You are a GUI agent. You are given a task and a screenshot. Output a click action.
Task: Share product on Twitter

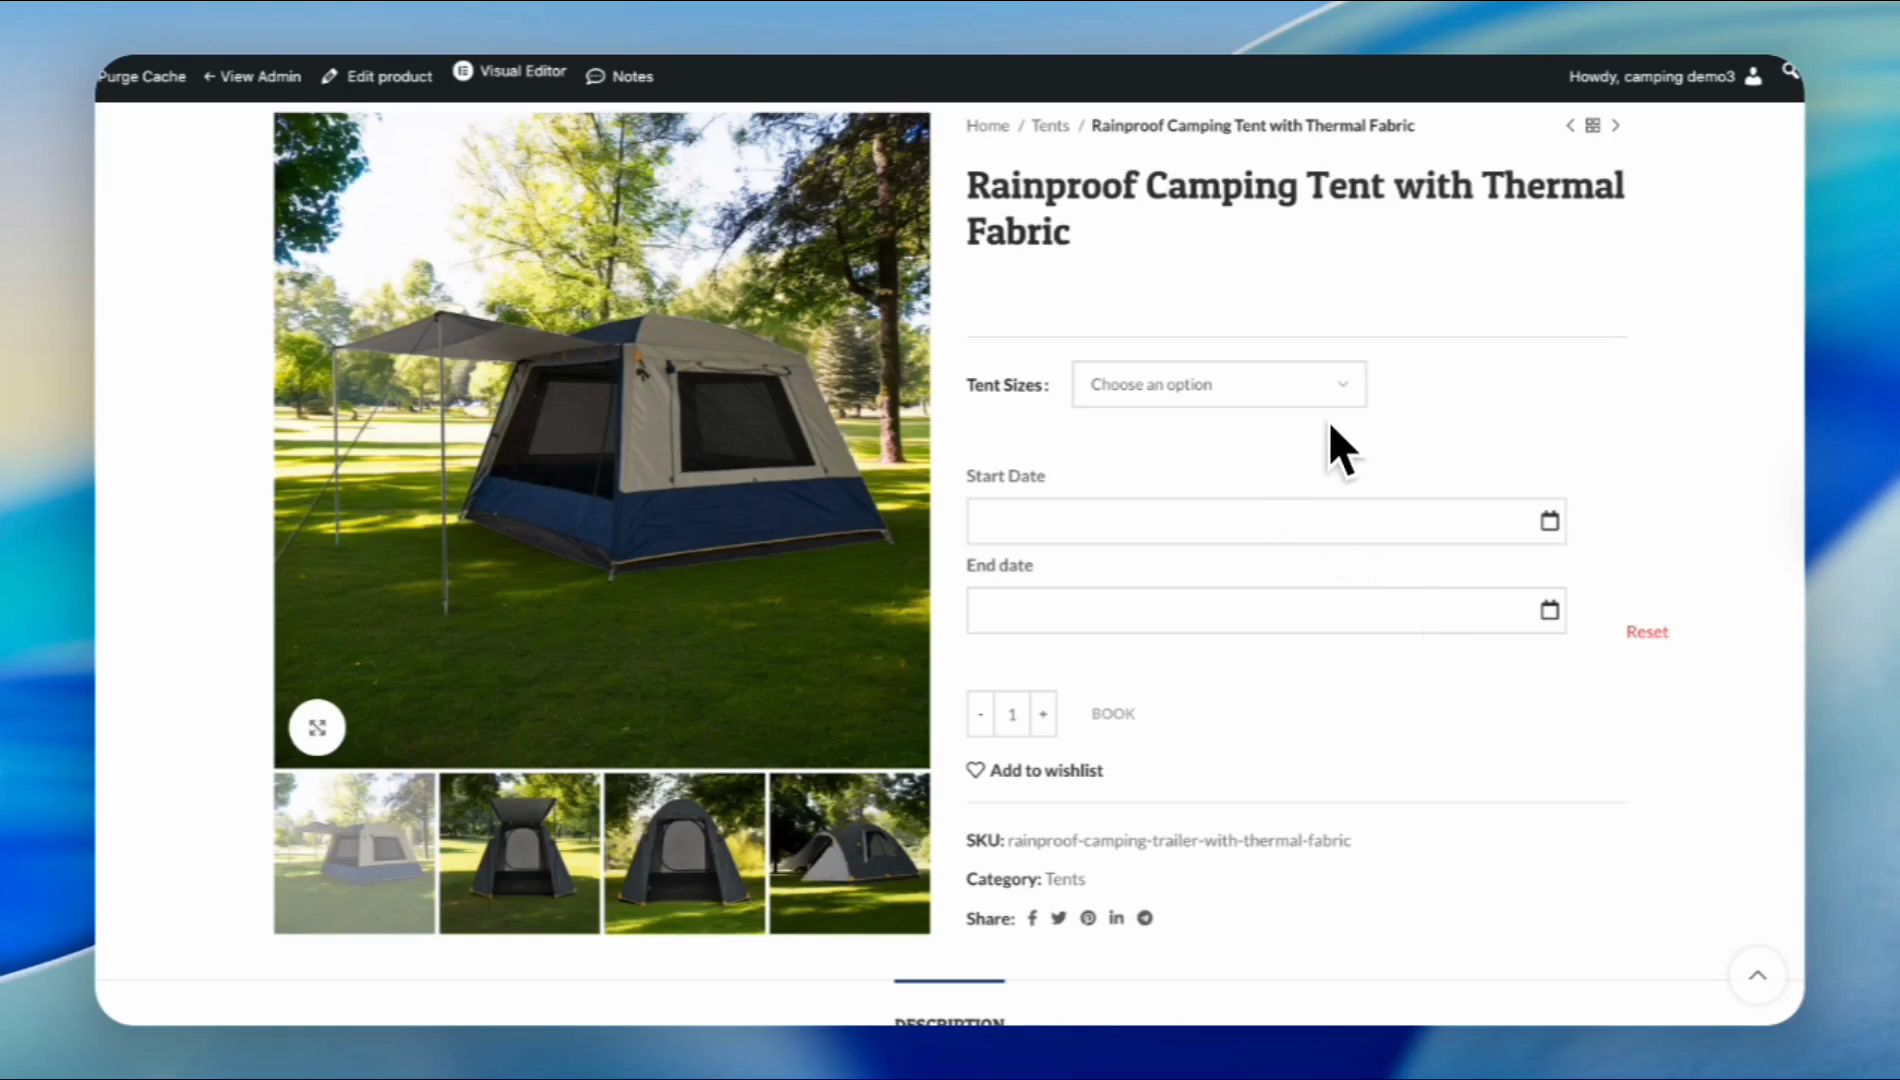coord(1059,918)
